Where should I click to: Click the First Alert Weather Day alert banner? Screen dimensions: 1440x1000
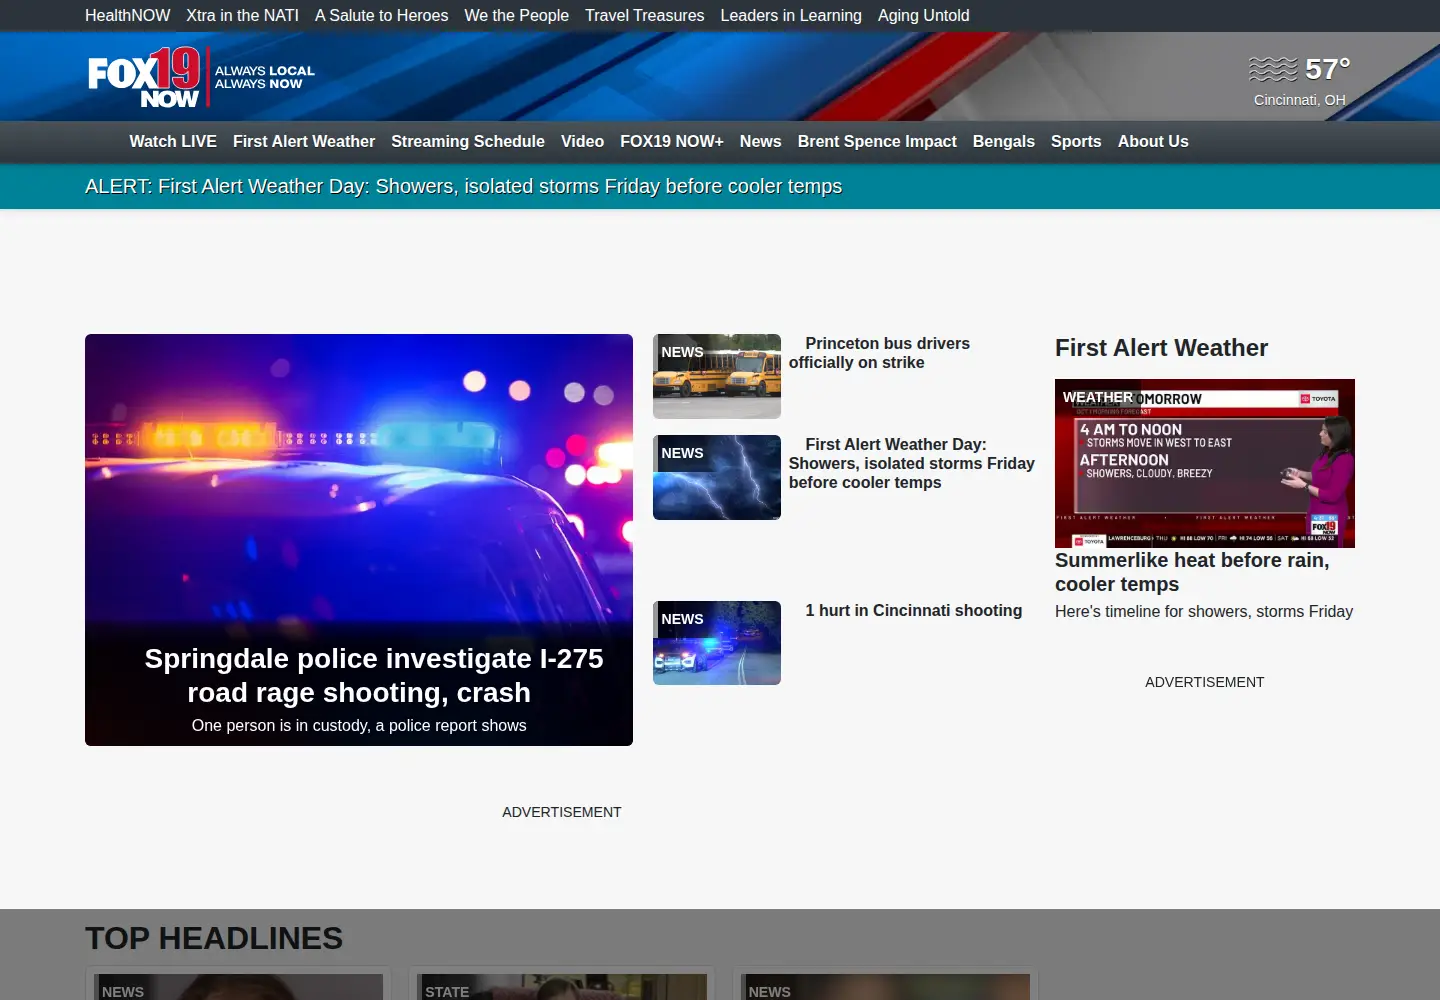click(x=463, y=186)
